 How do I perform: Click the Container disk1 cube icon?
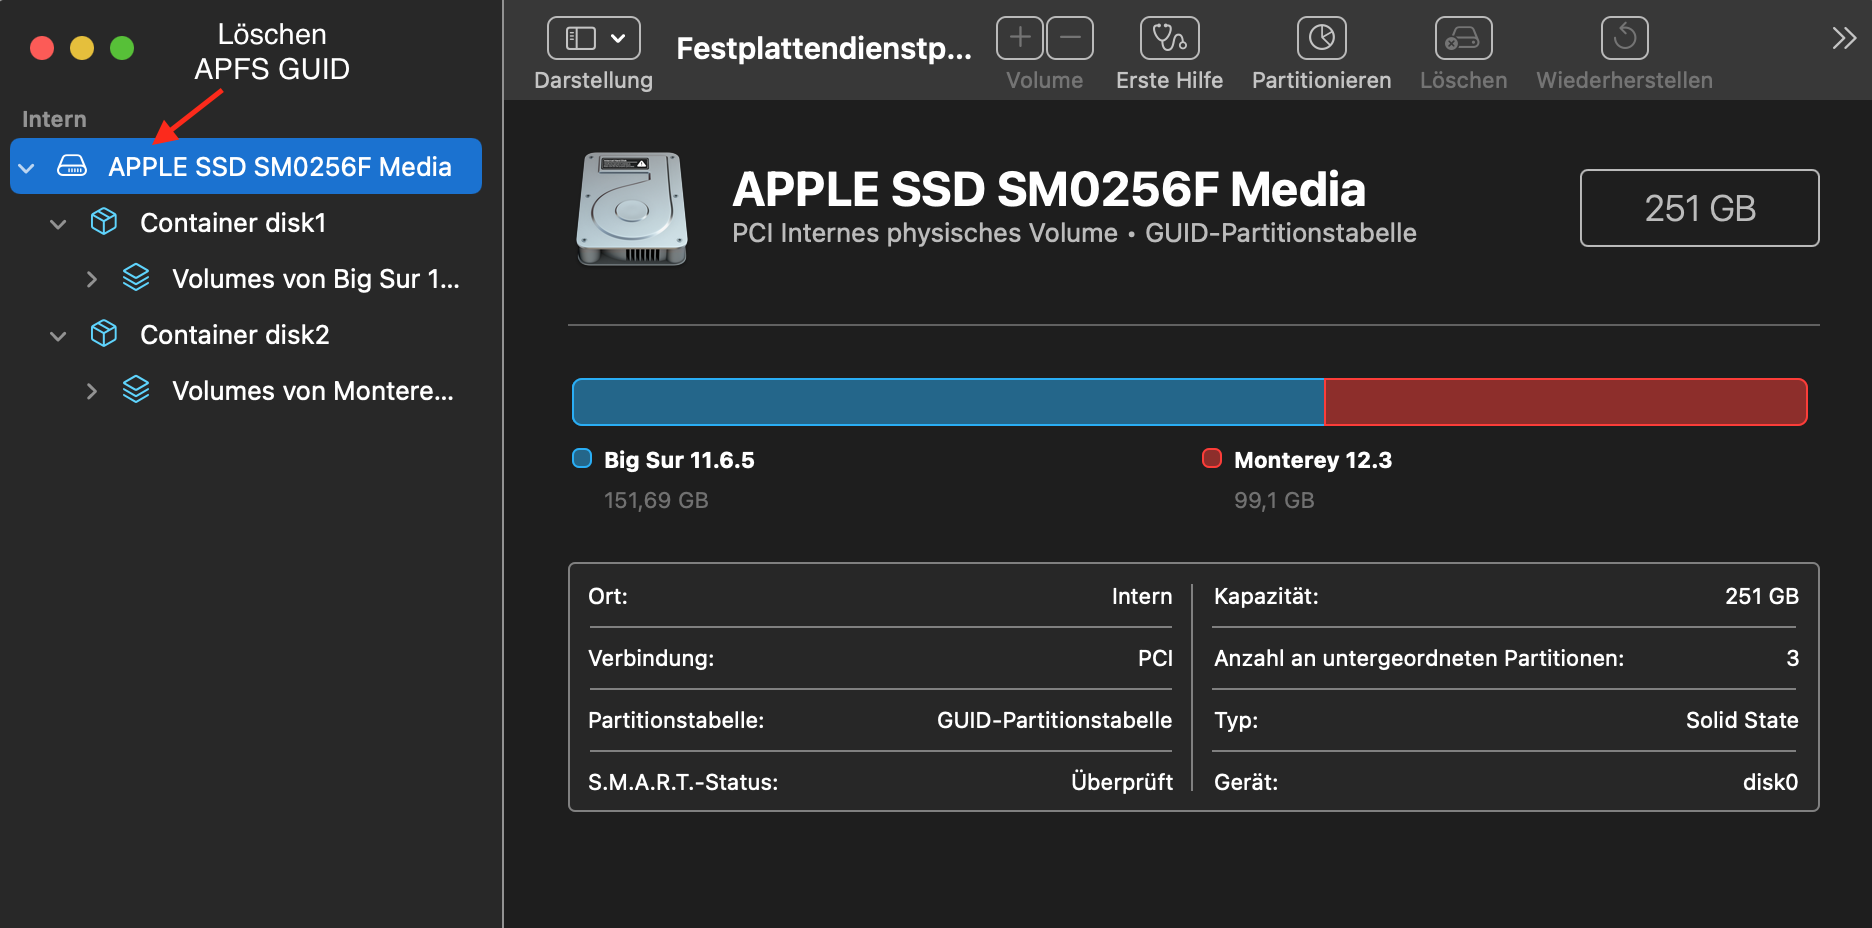click(x=104, y=222)
